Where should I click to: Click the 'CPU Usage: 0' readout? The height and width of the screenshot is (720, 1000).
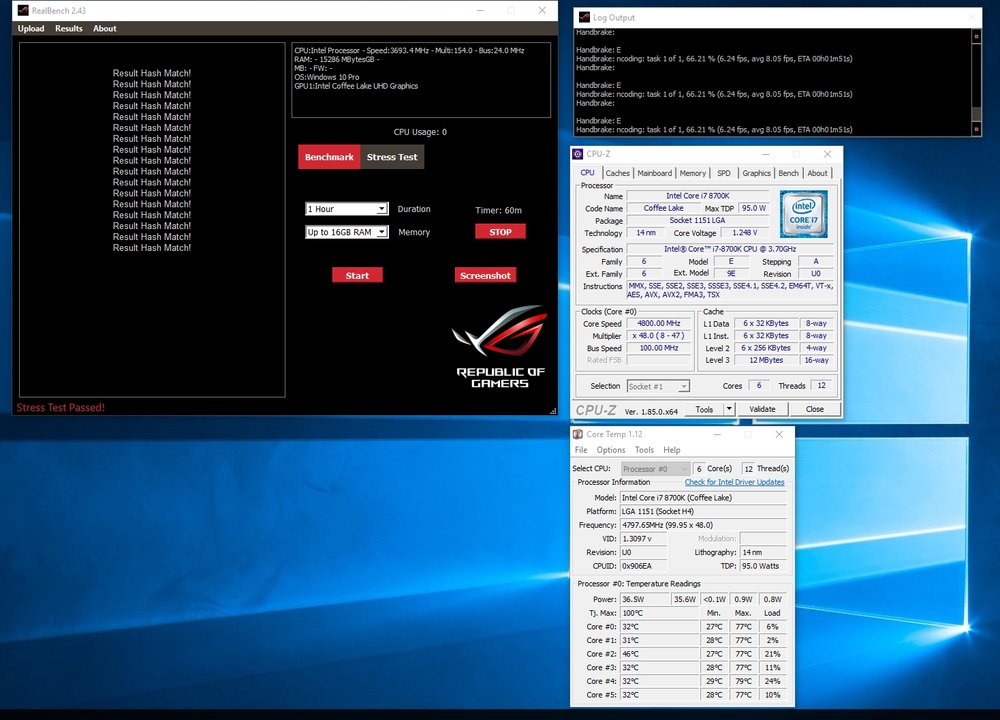420,132
